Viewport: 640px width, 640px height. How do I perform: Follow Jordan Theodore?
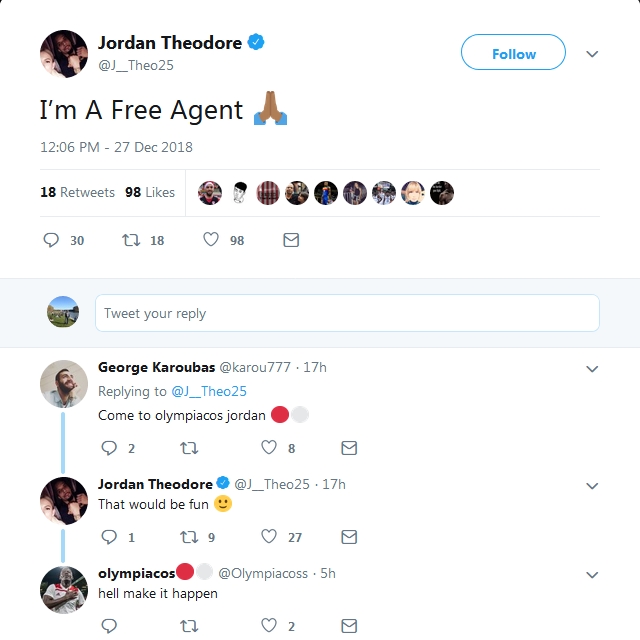point(513,52)
